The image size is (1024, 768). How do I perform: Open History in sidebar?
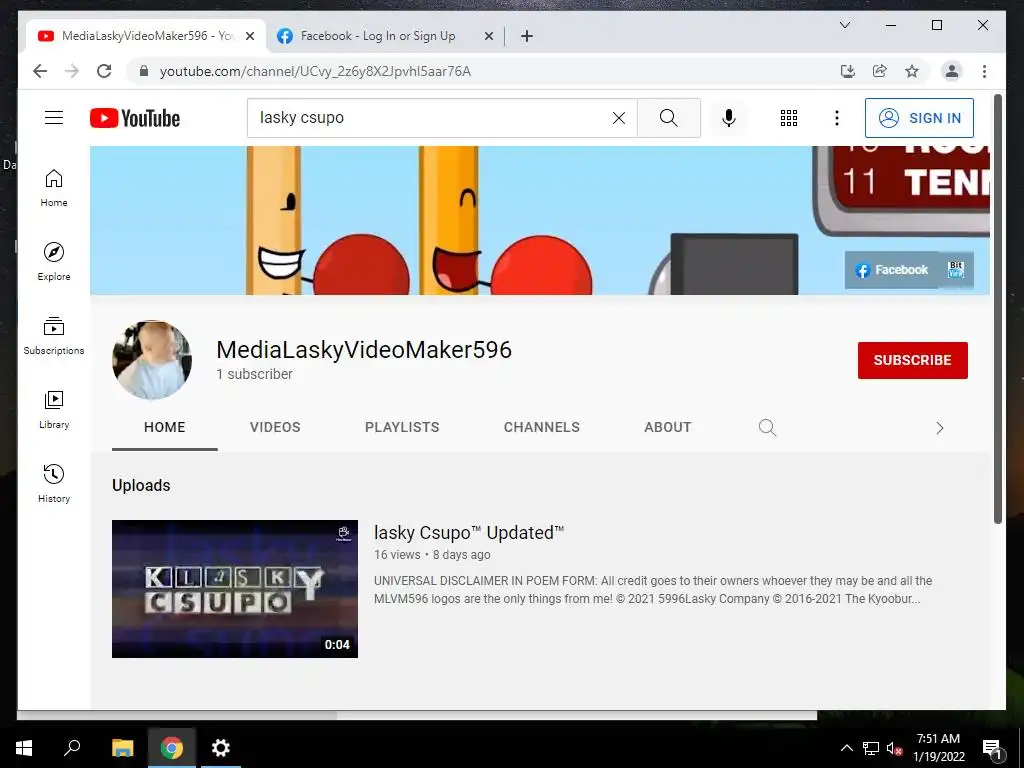pyautogui.click(x=54, y=483)
